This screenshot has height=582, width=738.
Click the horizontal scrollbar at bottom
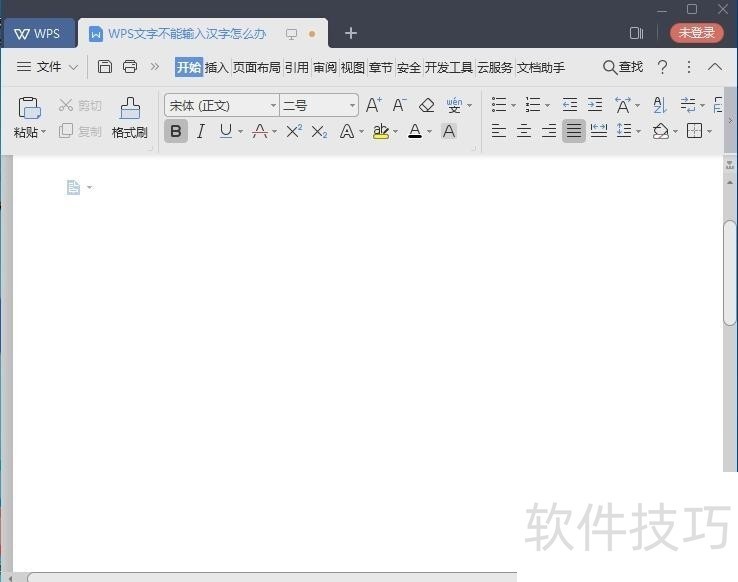[x=272, y=577]
